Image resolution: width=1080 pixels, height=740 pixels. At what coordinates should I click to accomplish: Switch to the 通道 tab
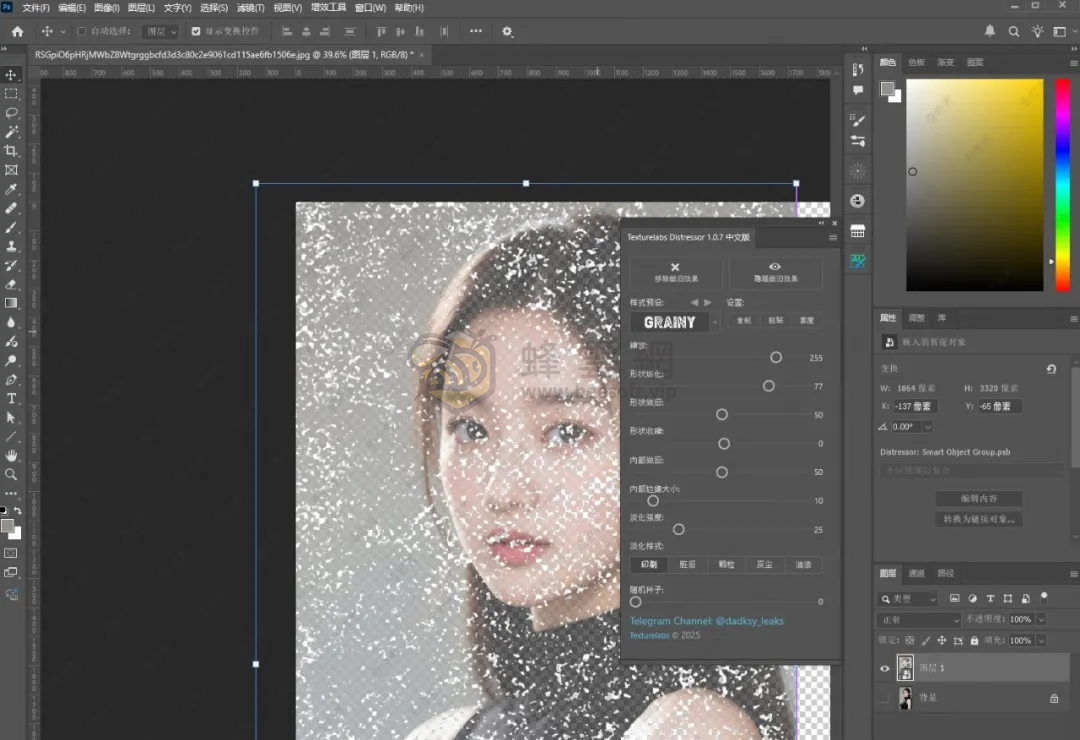[916, 573]
